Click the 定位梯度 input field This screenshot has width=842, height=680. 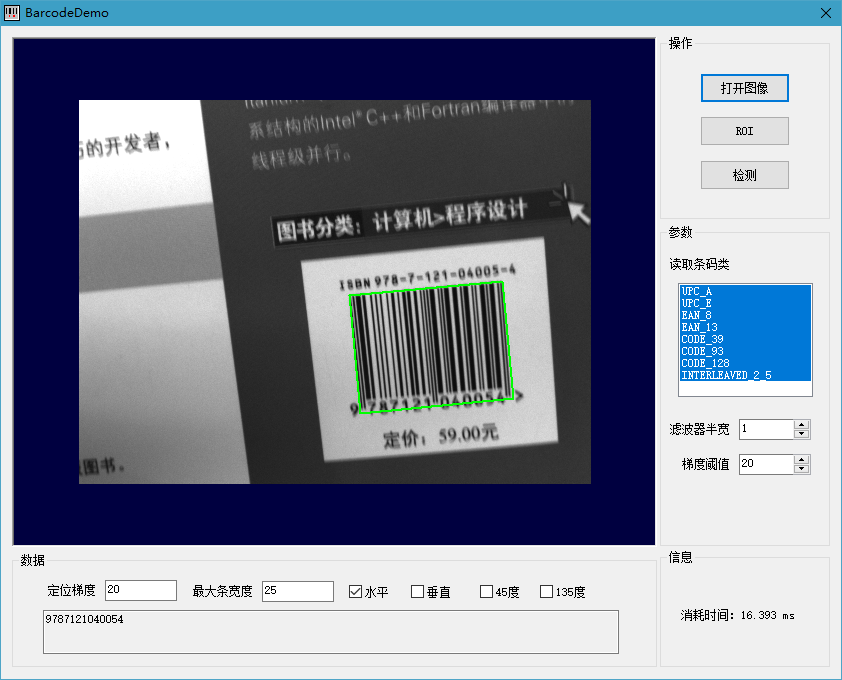141,590
